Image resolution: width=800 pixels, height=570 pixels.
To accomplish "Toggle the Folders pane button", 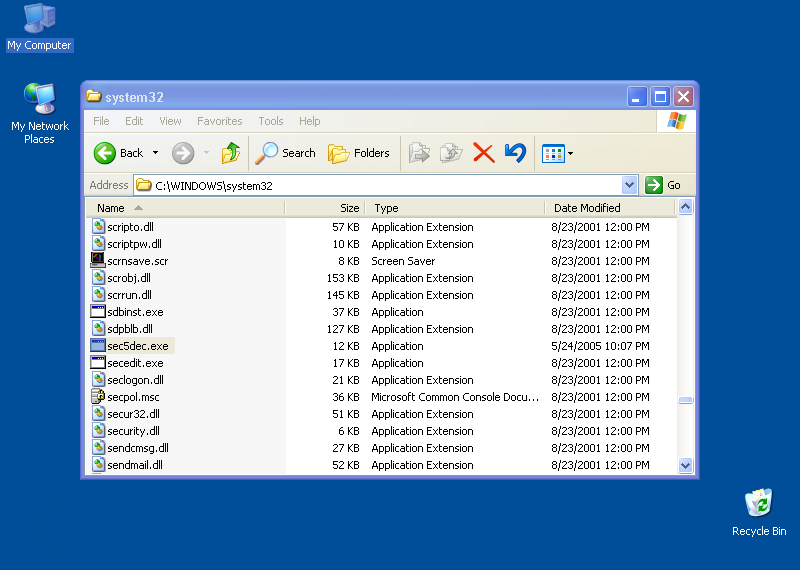I will 358,153.
